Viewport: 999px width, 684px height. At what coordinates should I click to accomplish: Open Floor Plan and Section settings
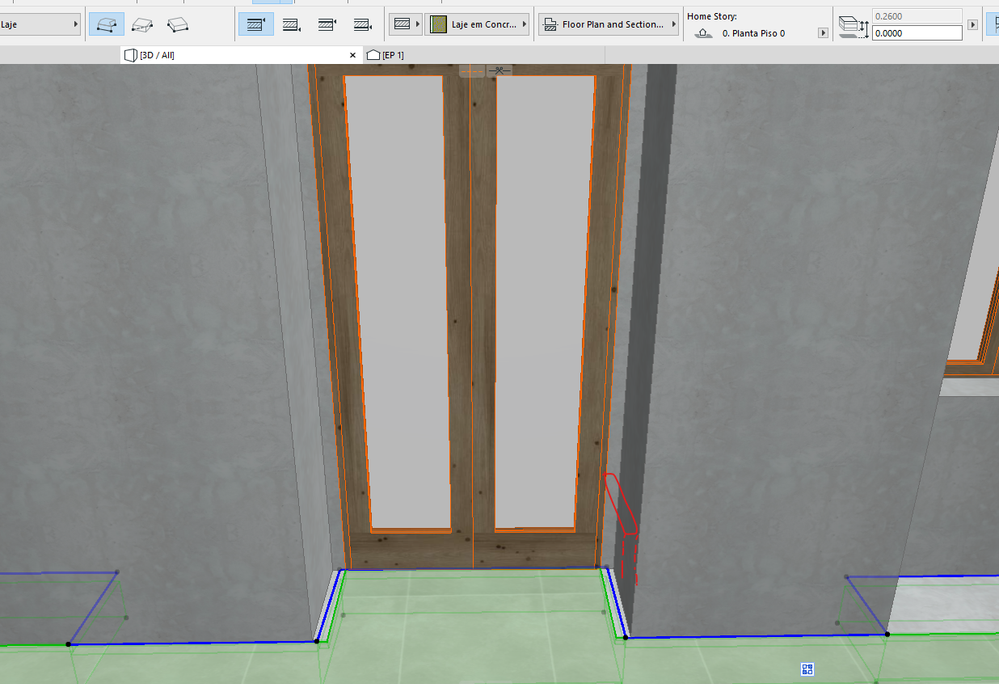pos(608,24)
